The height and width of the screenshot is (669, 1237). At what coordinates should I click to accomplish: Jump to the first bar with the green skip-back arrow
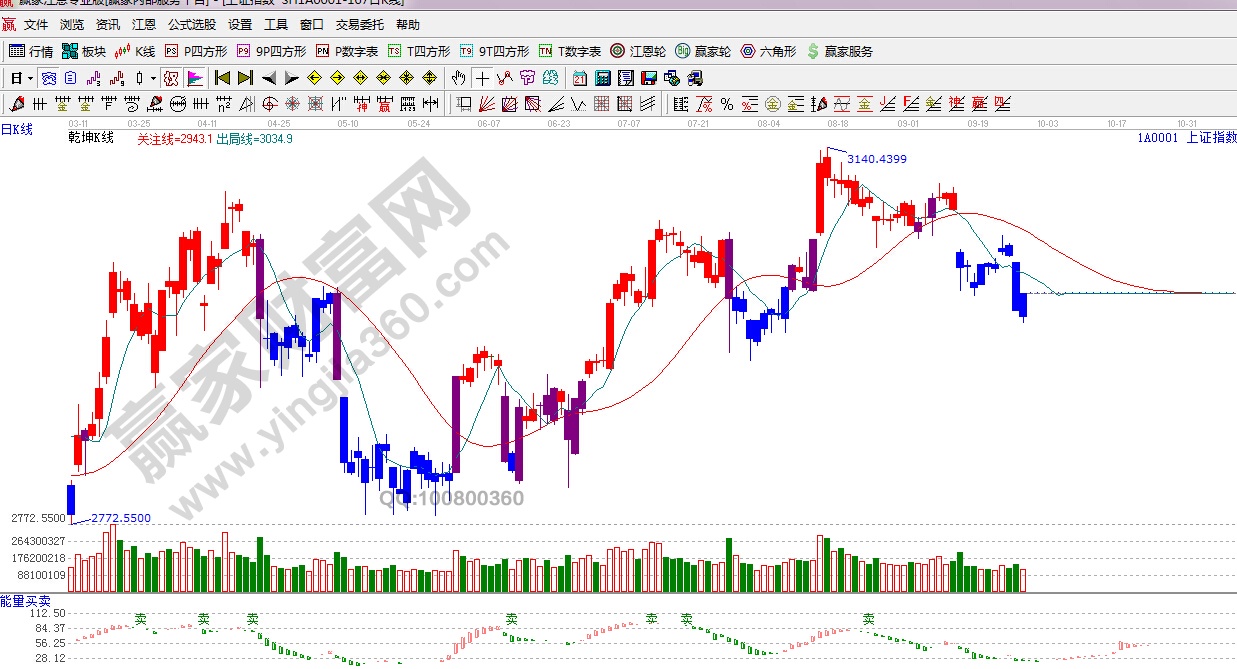222,78
